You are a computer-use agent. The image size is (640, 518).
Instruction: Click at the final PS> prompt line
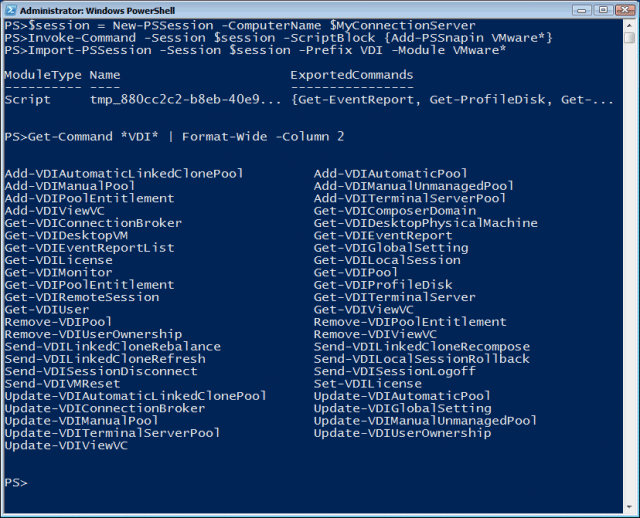tap(16, 483)
